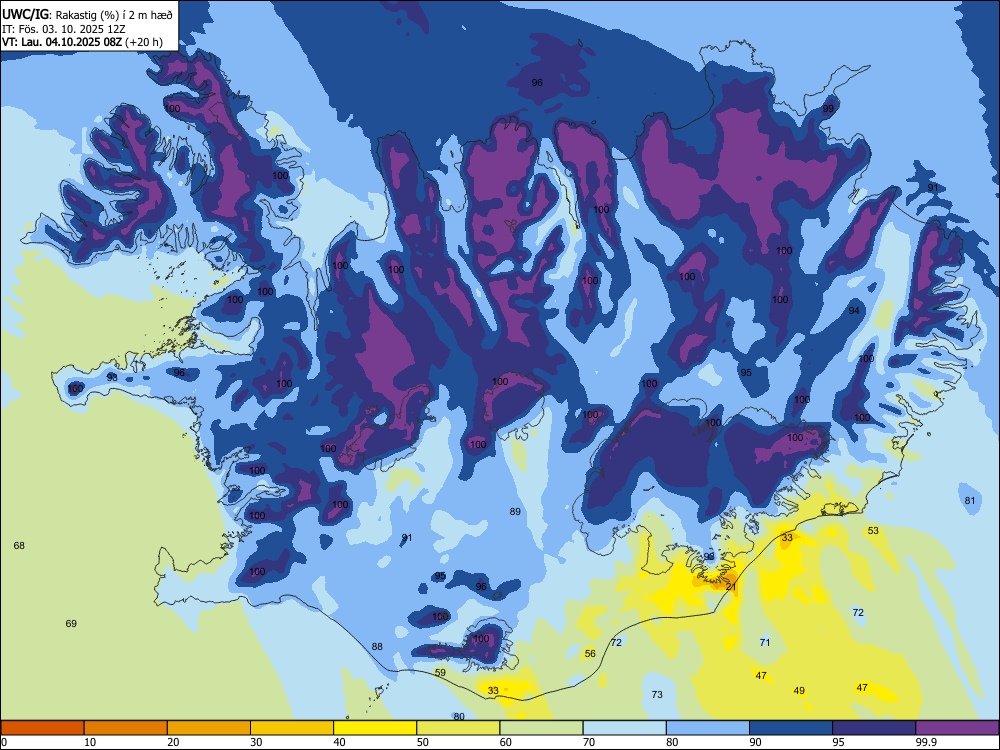The width and height of the screenshot is (1000, 750).
Task: Click the humidity value '94' on the map
Action: coord(854,310)
